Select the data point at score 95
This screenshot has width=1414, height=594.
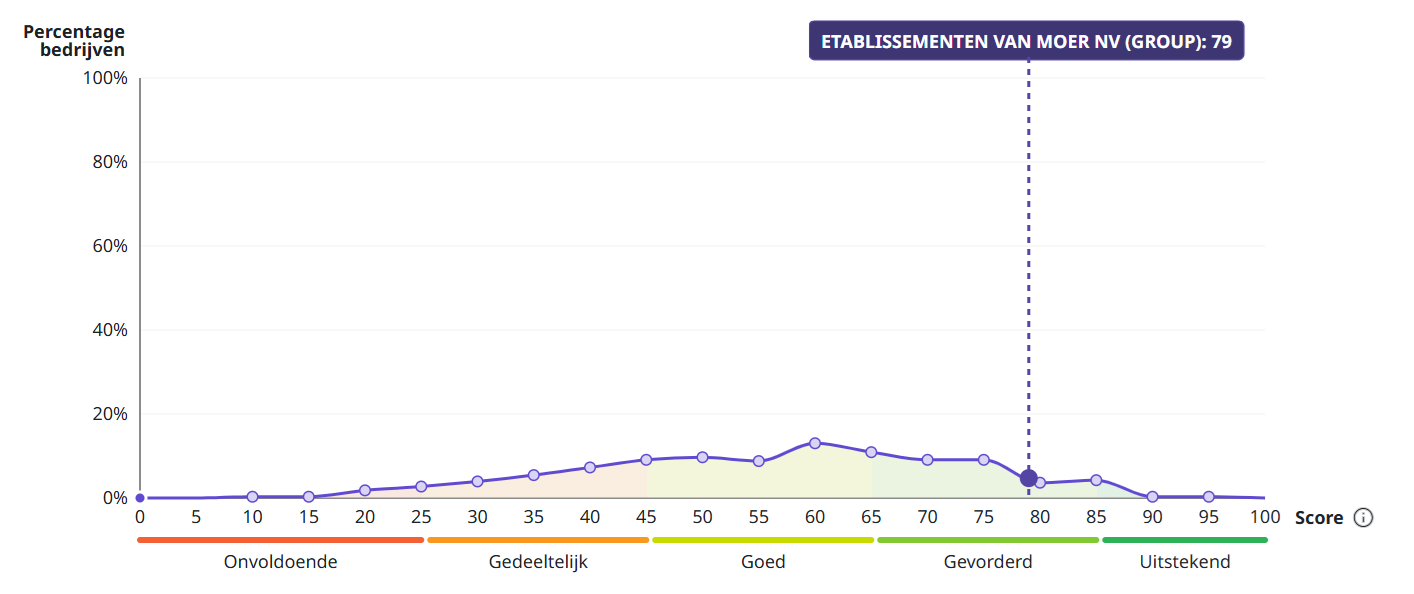[x=1208, y=497]
